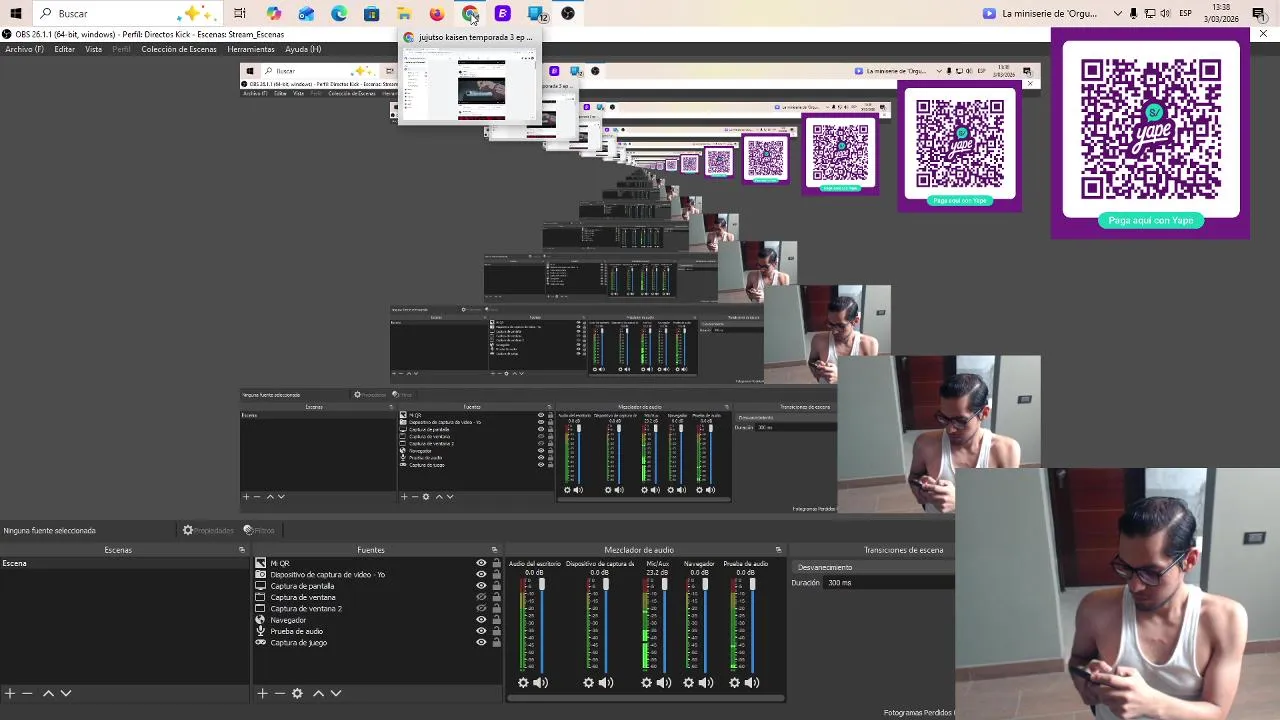The image size is (1280, 720).
Task: Open the notification center icon
Action: (x=1259, y=14)
